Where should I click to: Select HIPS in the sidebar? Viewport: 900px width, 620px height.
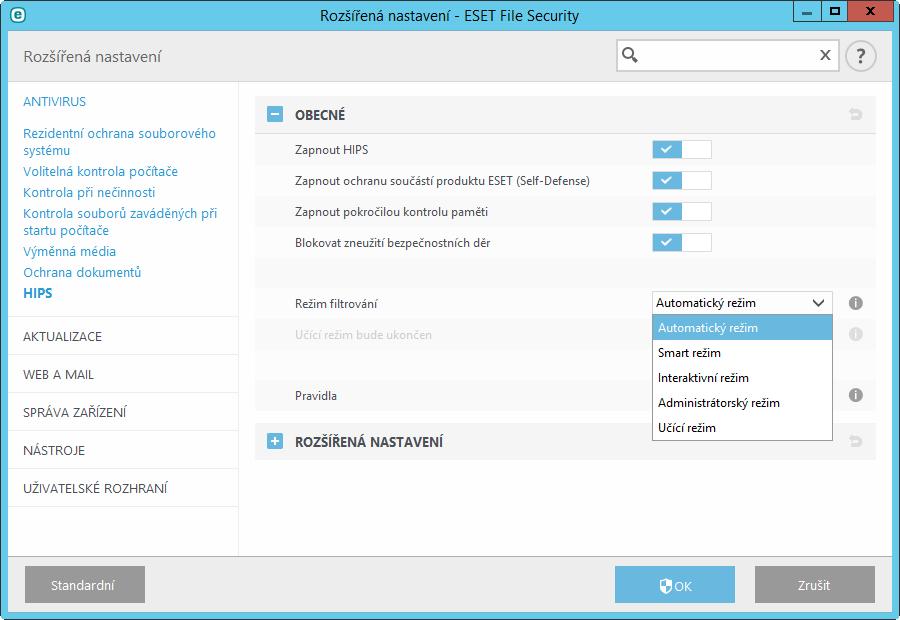(x=37, y=293)
